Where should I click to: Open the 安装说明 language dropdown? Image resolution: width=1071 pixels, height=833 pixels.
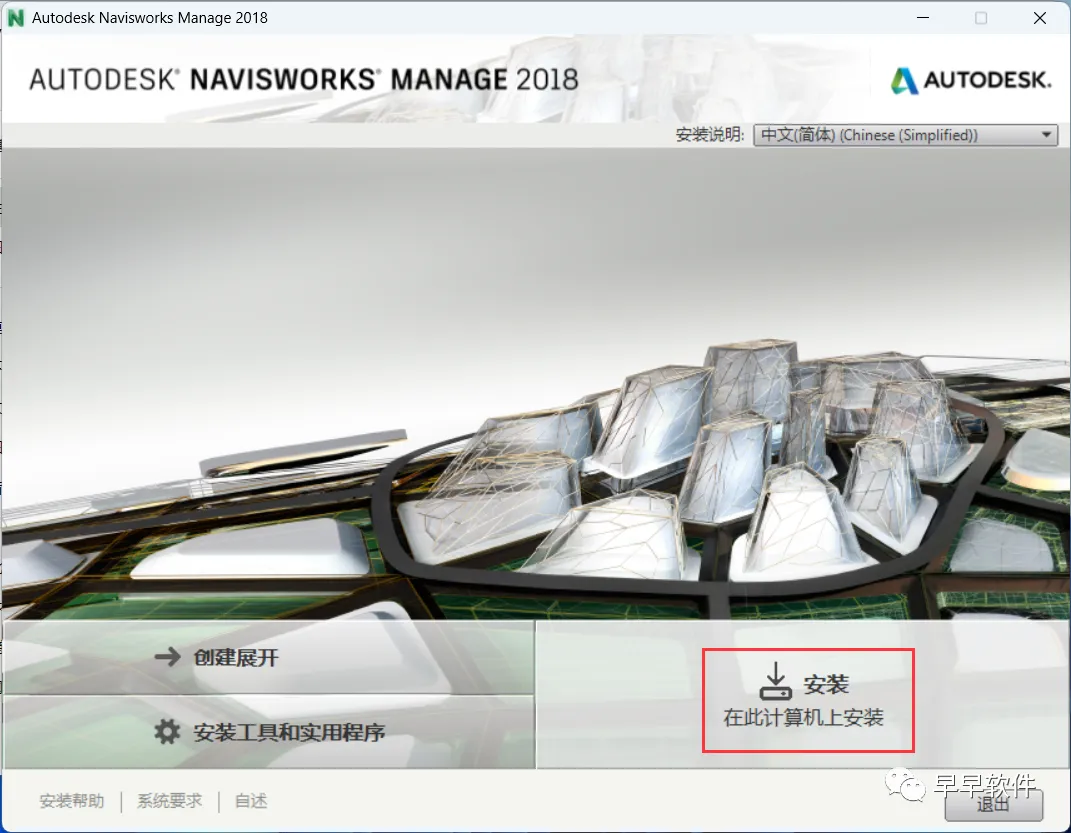(905, 135)
